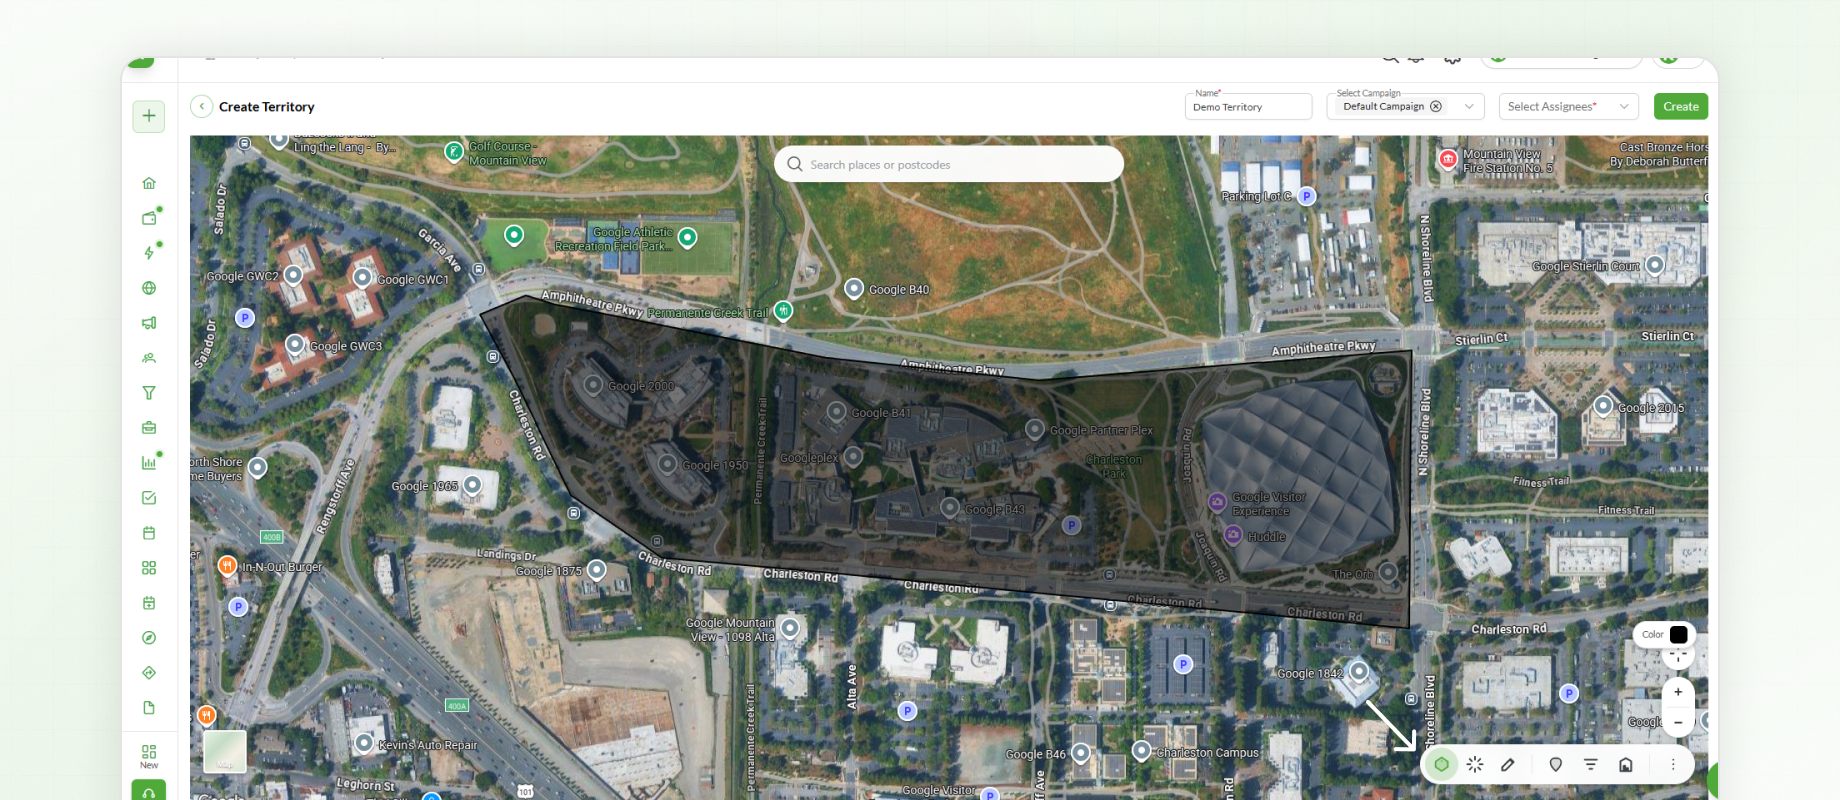Click the Google 1875 map pin
This screenshot has height=800, width=1840.
pos(597,569)
